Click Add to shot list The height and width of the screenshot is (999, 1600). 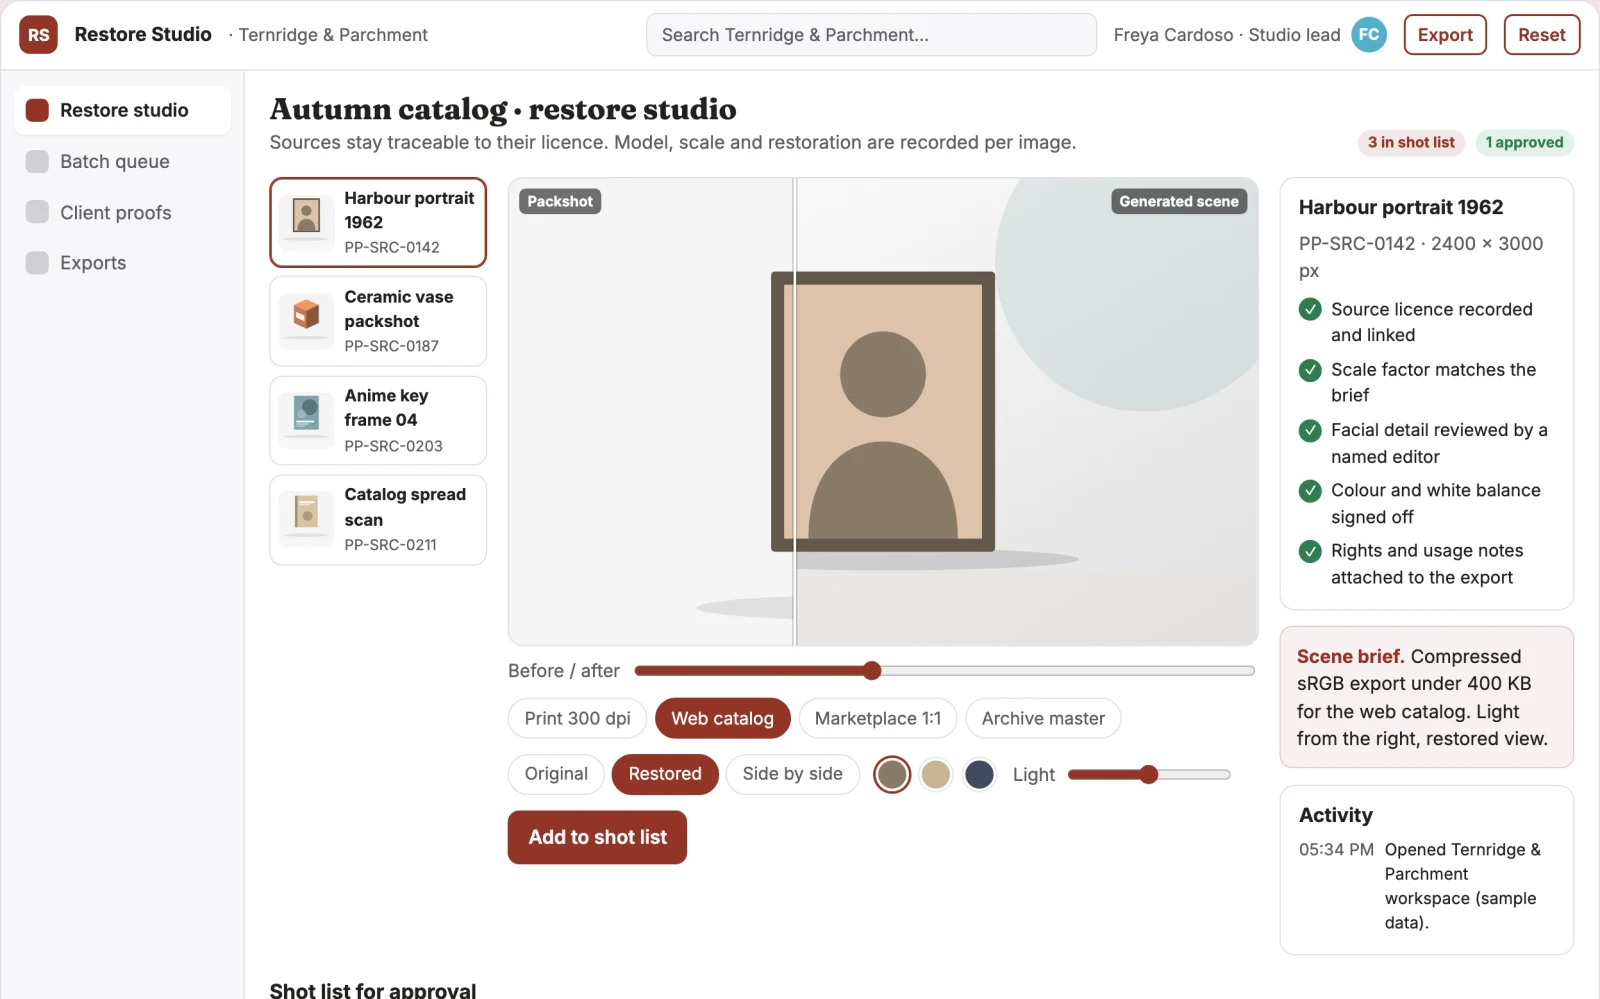[x=597, y=837]
